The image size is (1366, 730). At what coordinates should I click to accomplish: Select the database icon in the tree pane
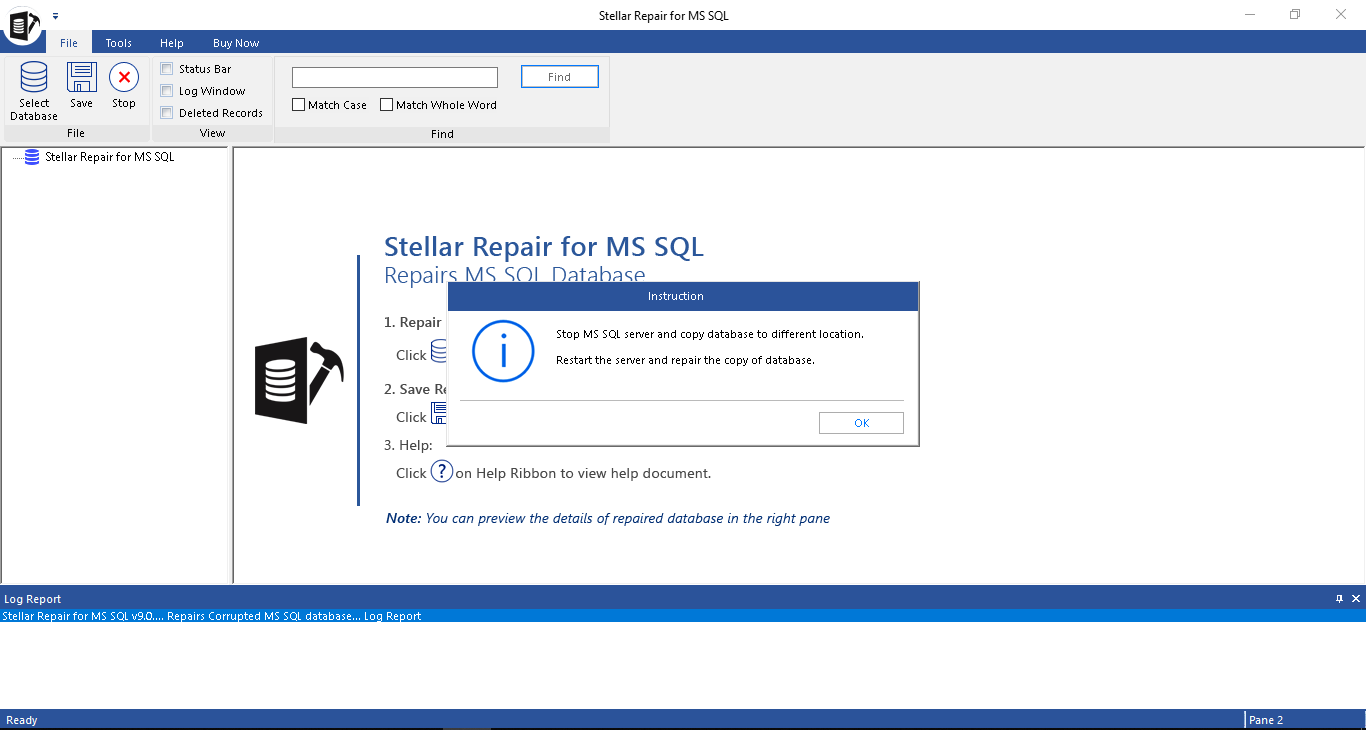point(32,157)
